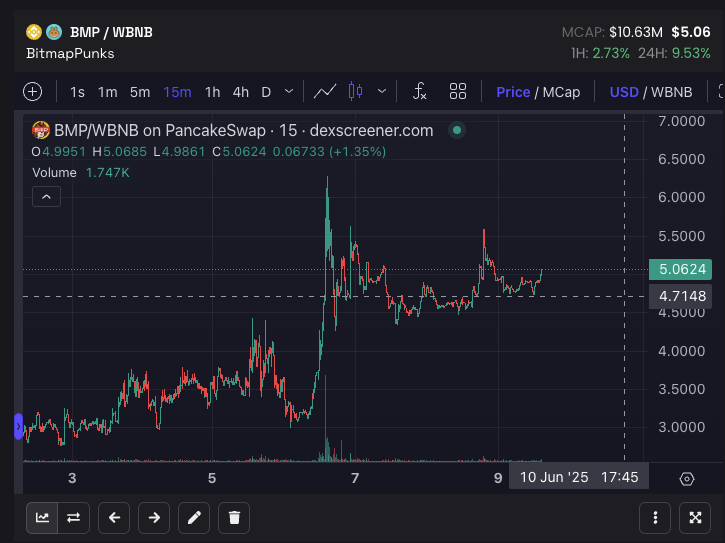Click the date label 3 on time axis

(x=72, y=478)
